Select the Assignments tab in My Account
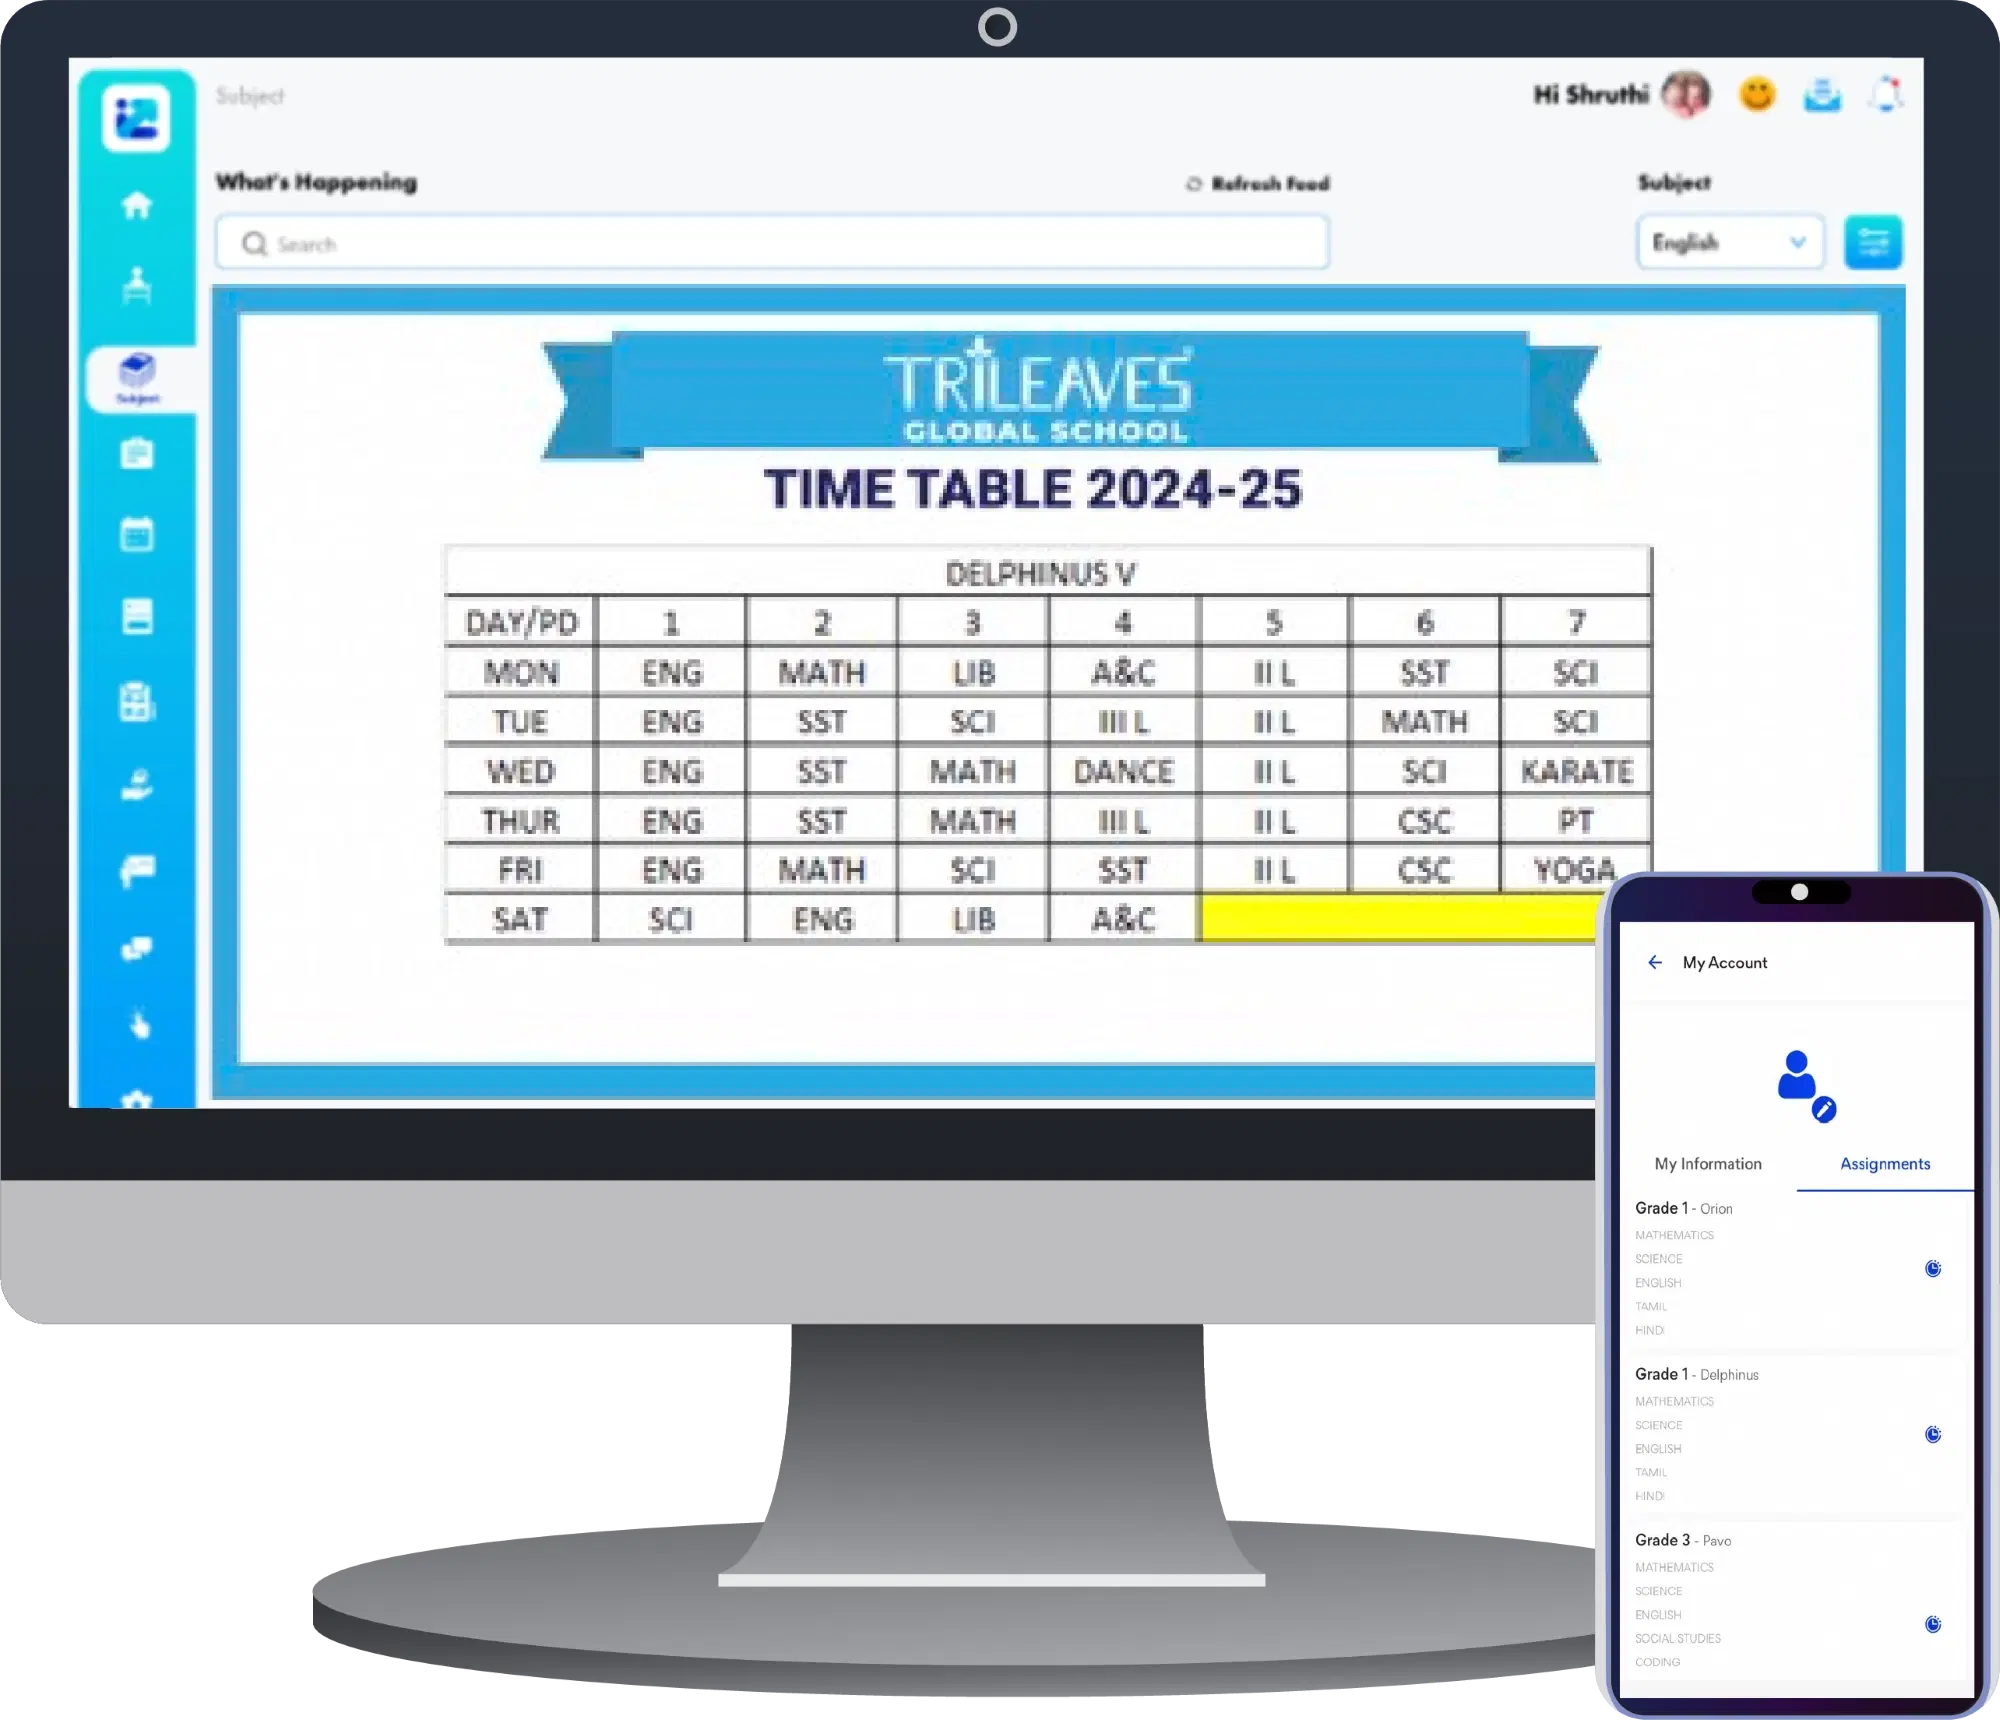 pyautogui.click(x=1884, y=1164)
